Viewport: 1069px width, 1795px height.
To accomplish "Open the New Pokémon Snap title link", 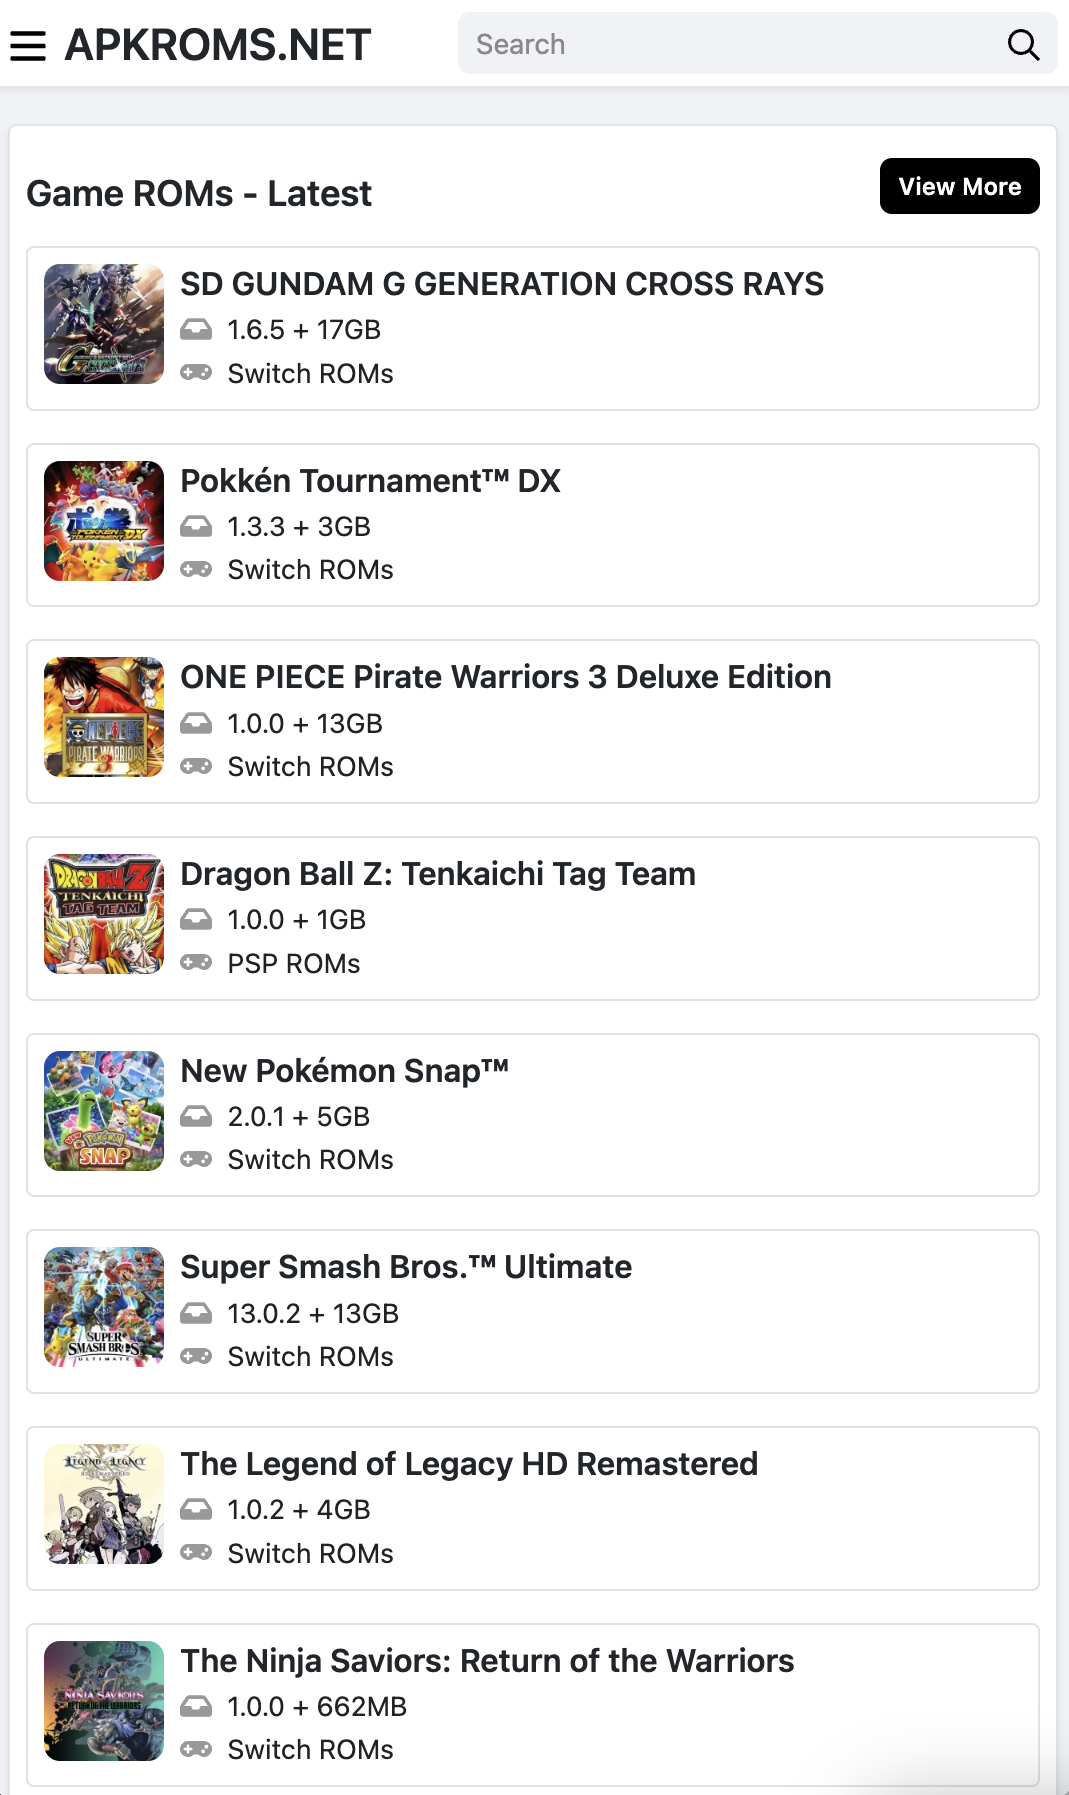I will click(x=345, y=1071).
